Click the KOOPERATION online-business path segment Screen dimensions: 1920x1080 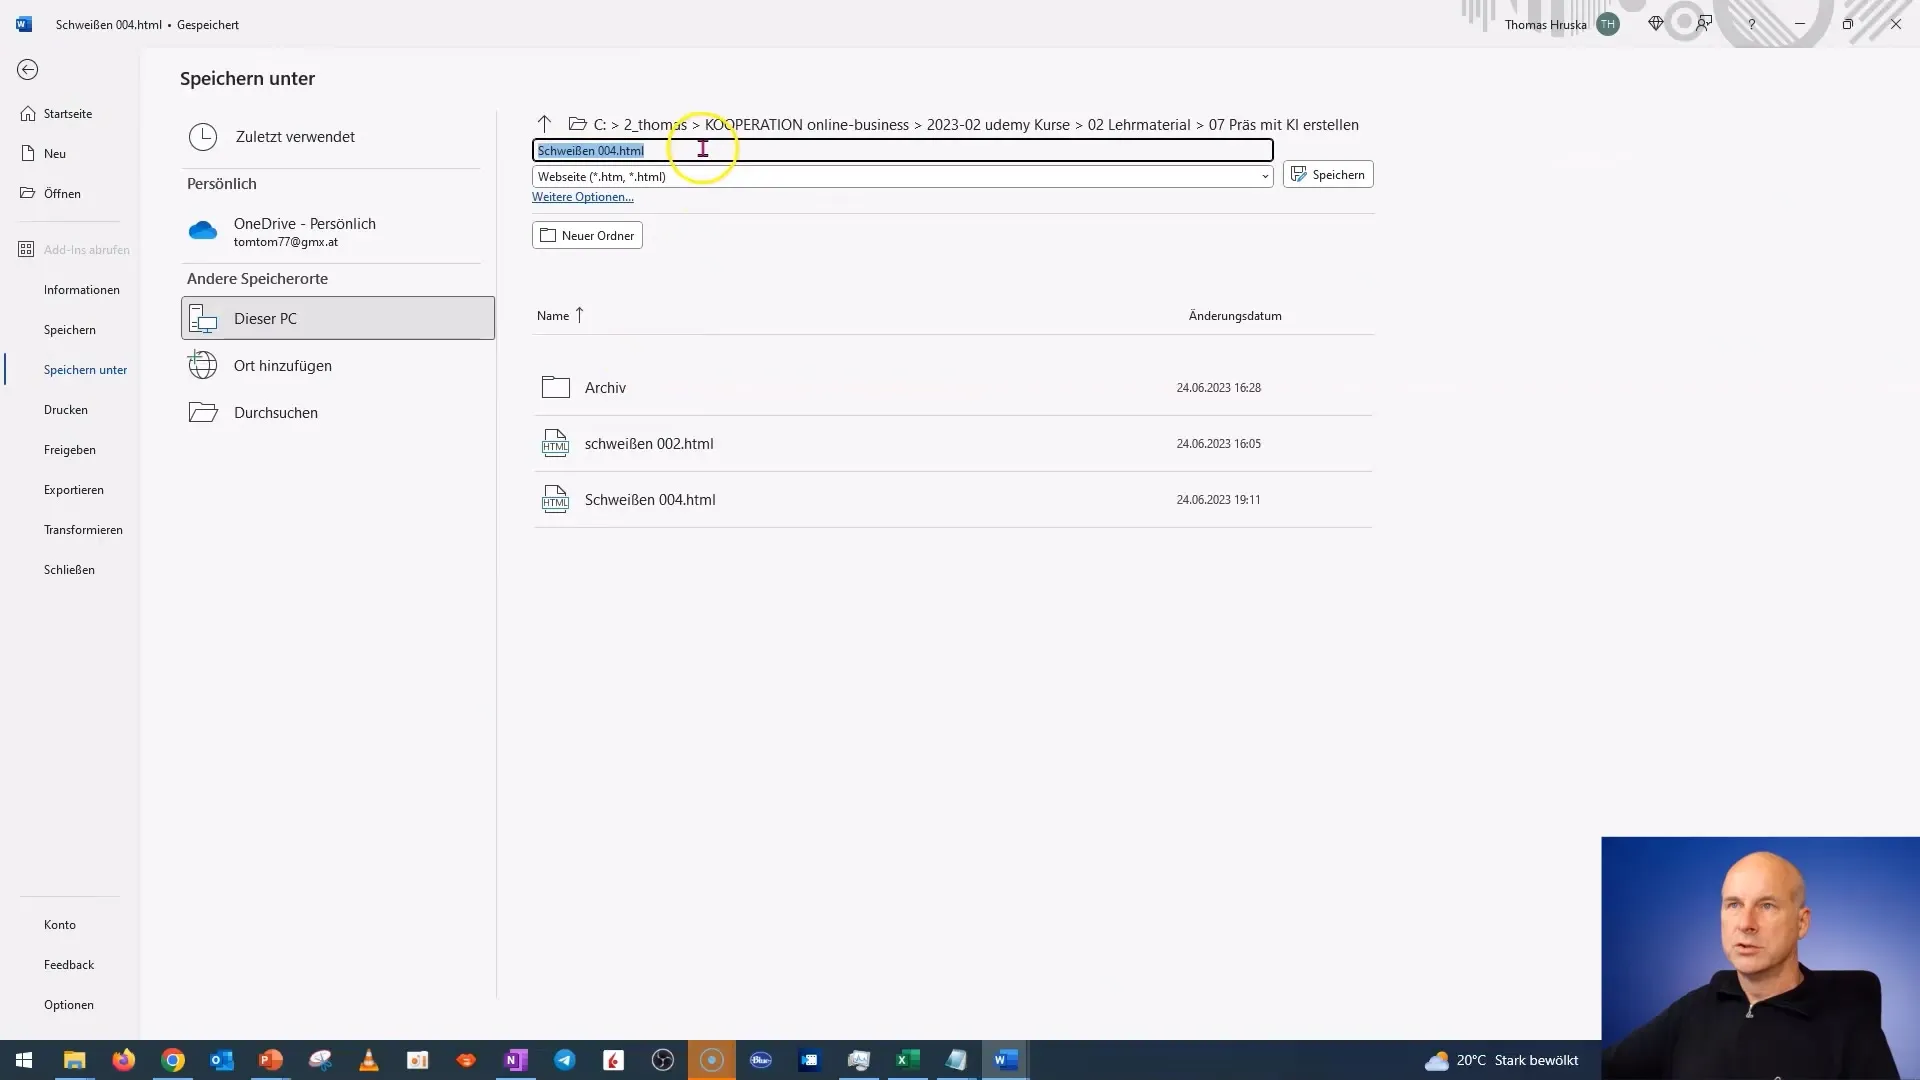coord(807,125)
